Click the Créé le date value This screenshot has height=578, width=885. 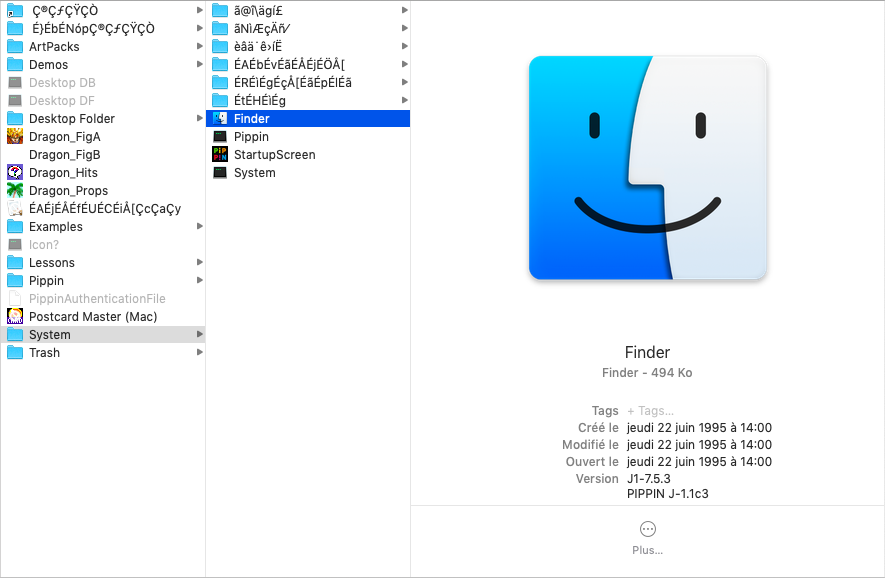coord(699,428)
